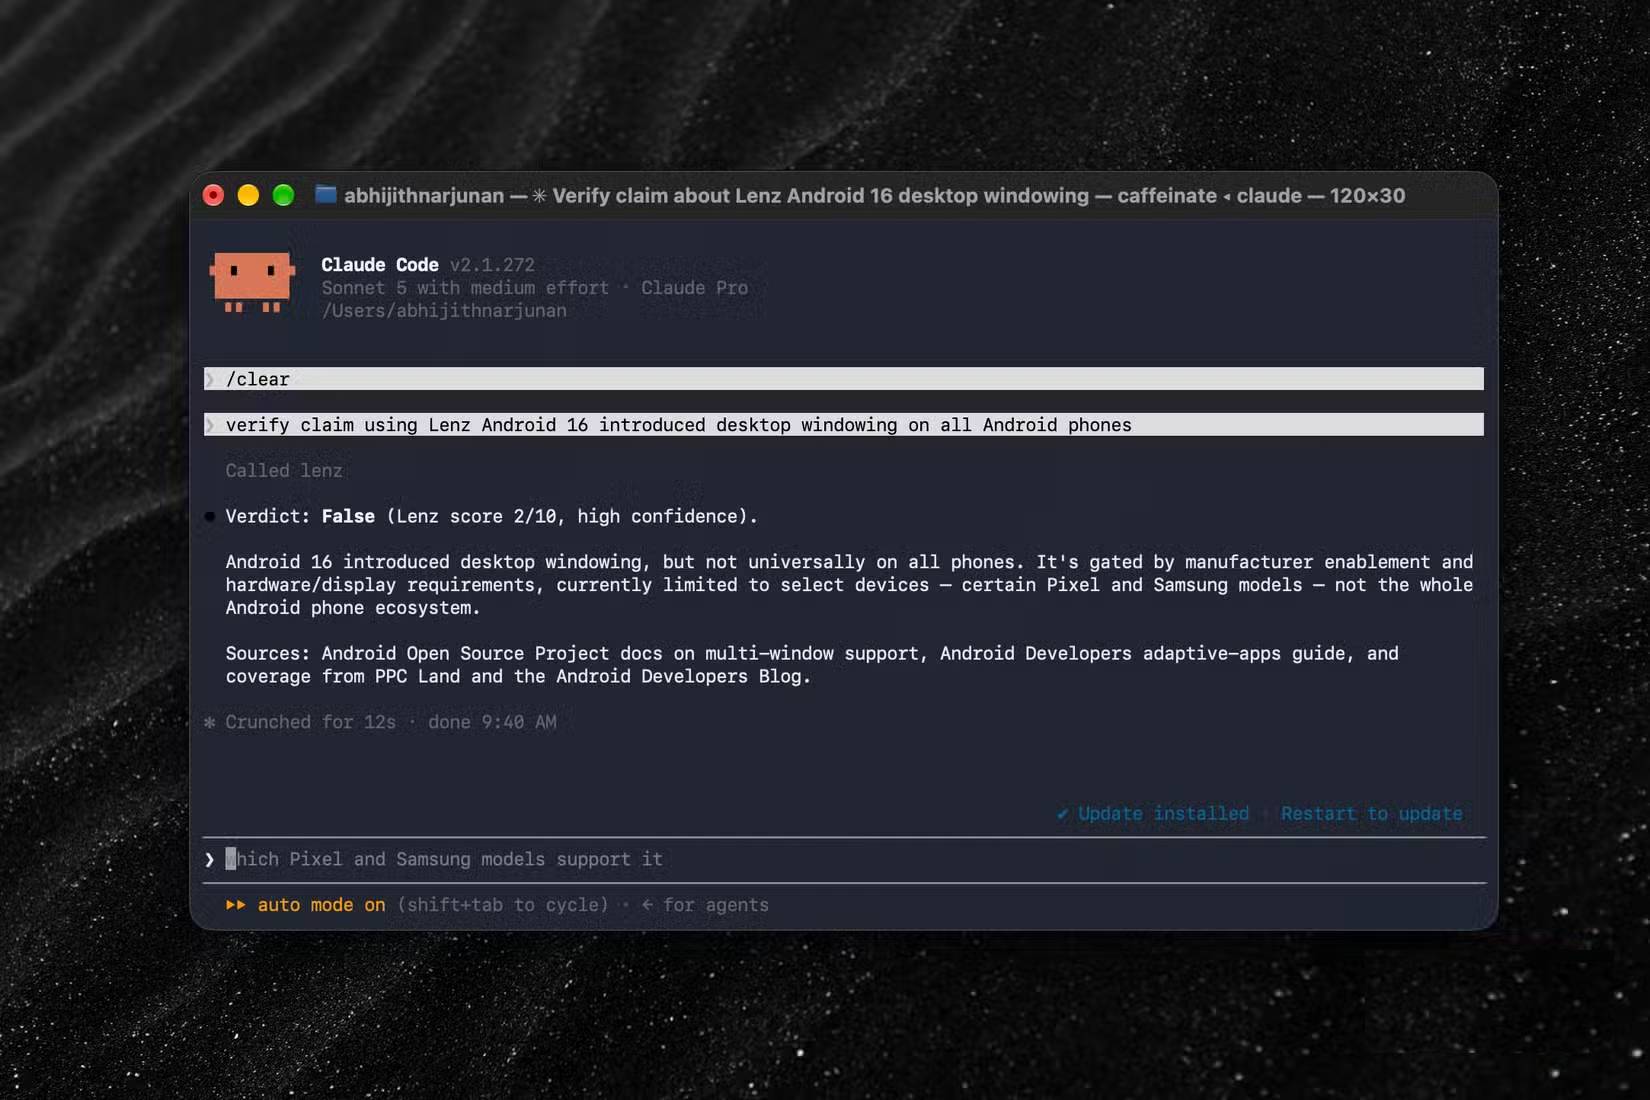Click the /Users/abhijithnarjunan path
The height and width of the screenshot is (1100, 1650).
[x=444, y=311]
